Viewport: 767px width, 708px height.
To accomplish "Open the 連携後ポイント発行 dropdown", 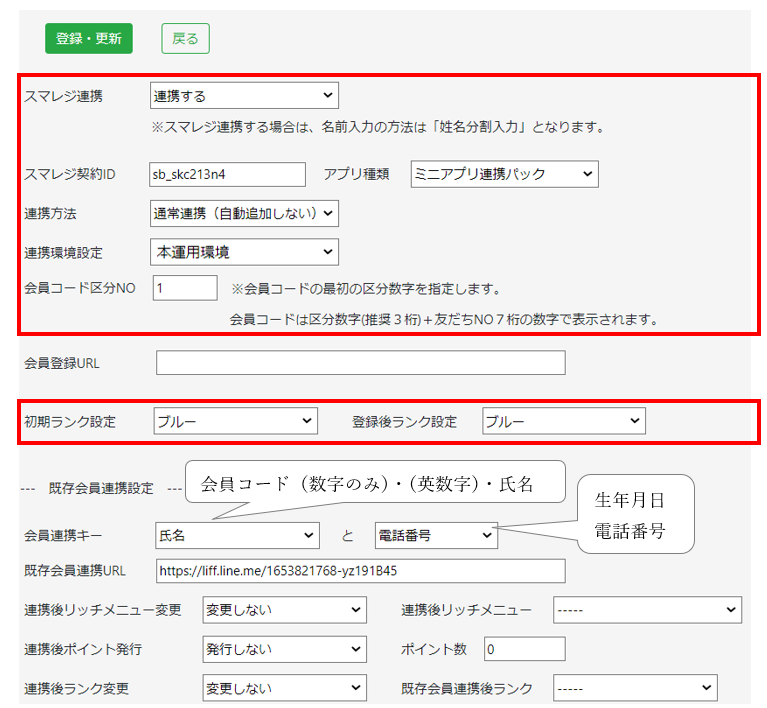I will click(284, 649).
